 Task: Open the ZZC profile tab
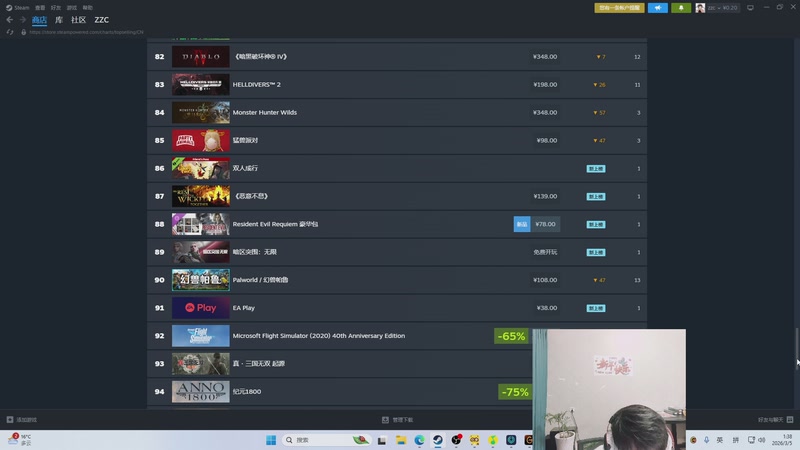(102, 20)
